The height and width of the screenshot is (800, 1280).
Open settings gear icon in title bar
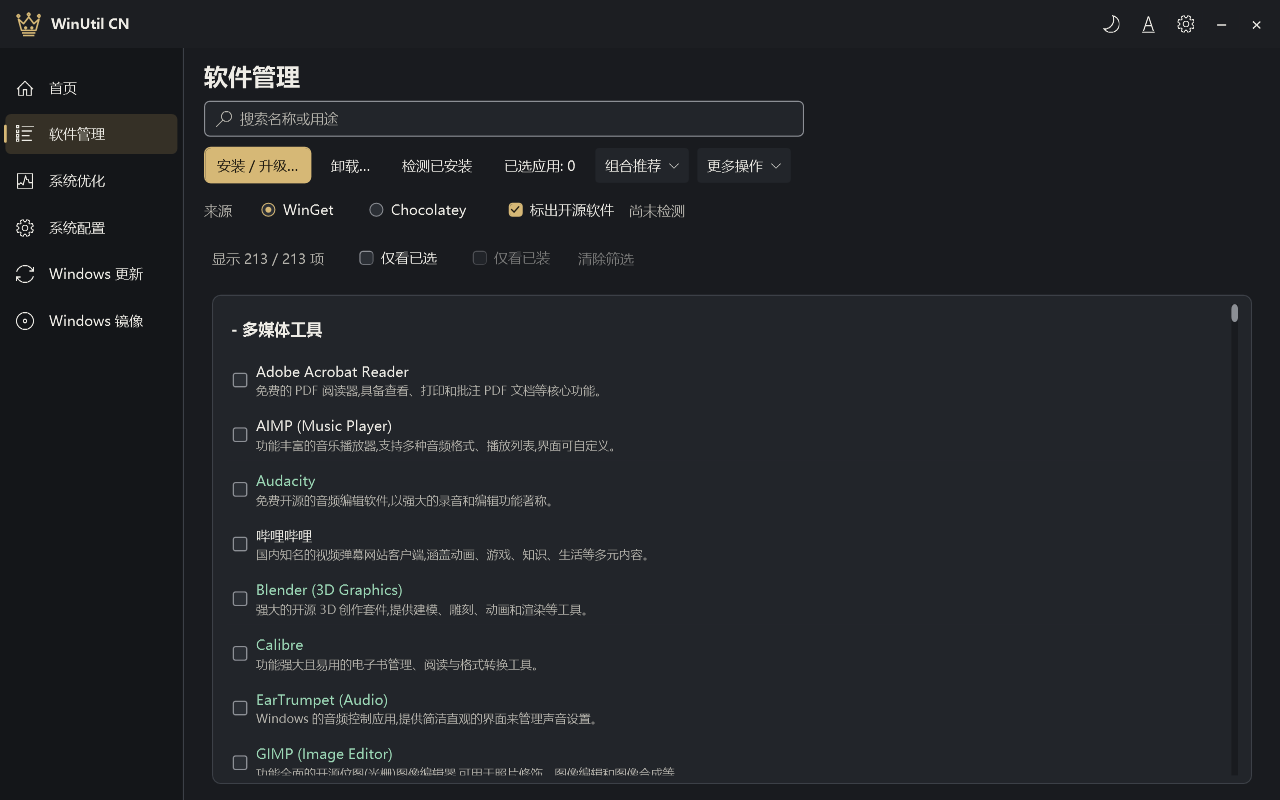(x=1185, y=24)
